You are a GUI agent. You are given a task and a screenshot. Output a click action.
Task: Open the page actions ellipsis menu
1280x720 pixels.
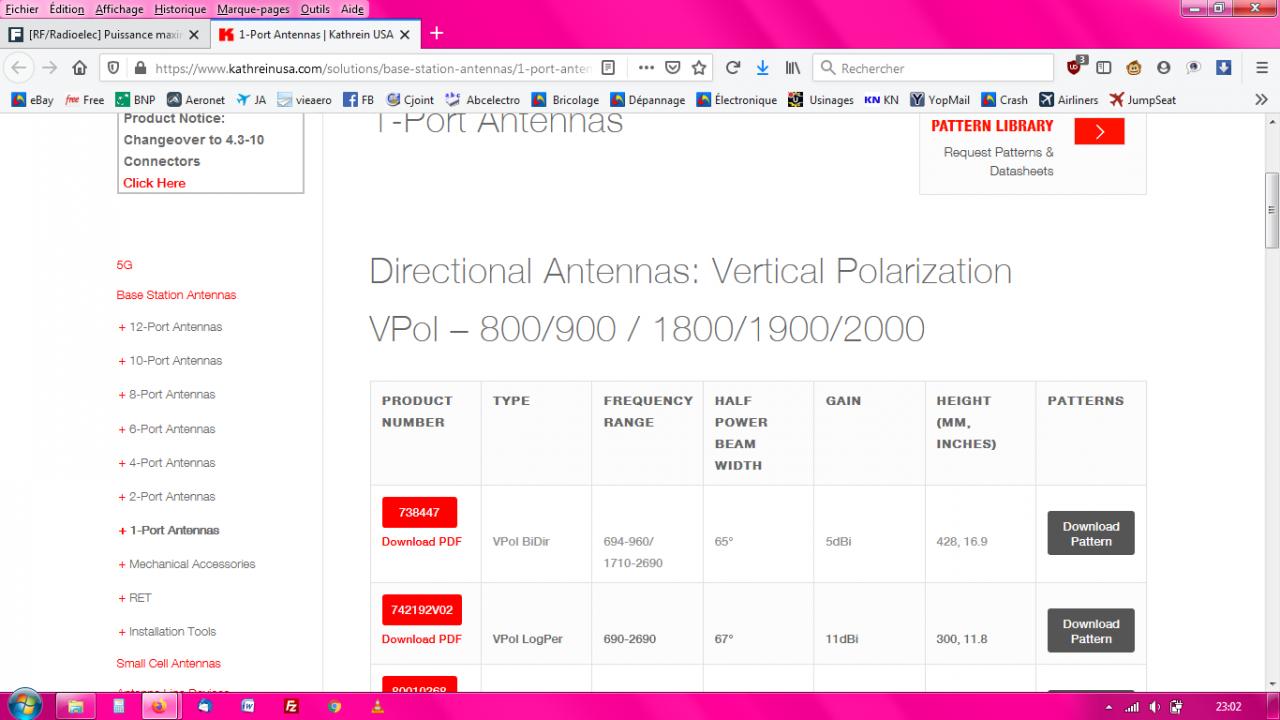pyautogui.click(x=646, y=68)
